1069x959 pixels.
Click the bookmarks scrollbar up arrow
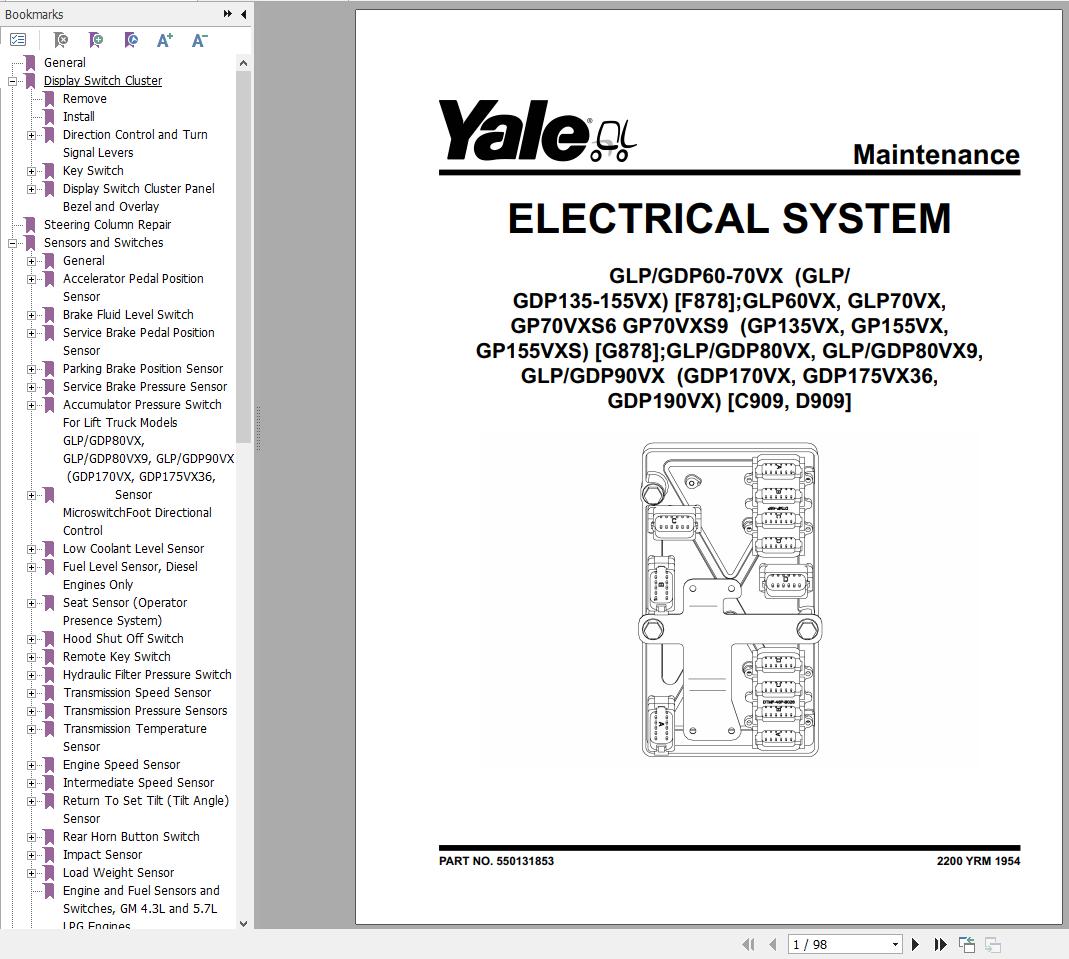pyautogui.click(x=243, y=63)
